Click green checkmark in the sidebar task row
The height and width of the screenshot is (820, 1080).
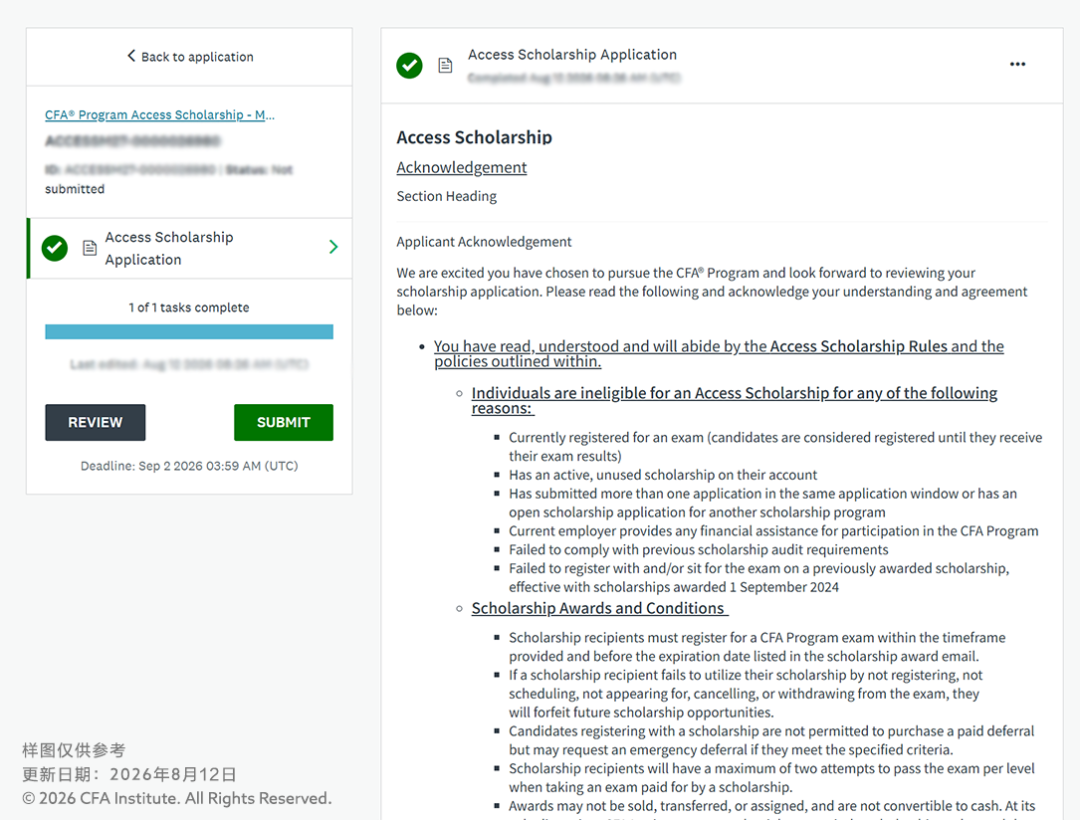pos(54,248)
